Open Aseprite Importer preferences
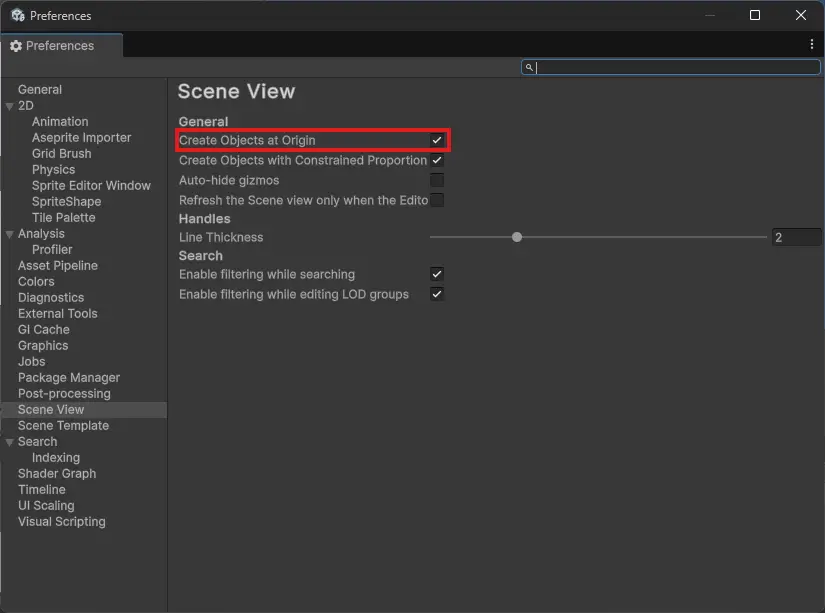The image size is (825, 613). [82, 138]
